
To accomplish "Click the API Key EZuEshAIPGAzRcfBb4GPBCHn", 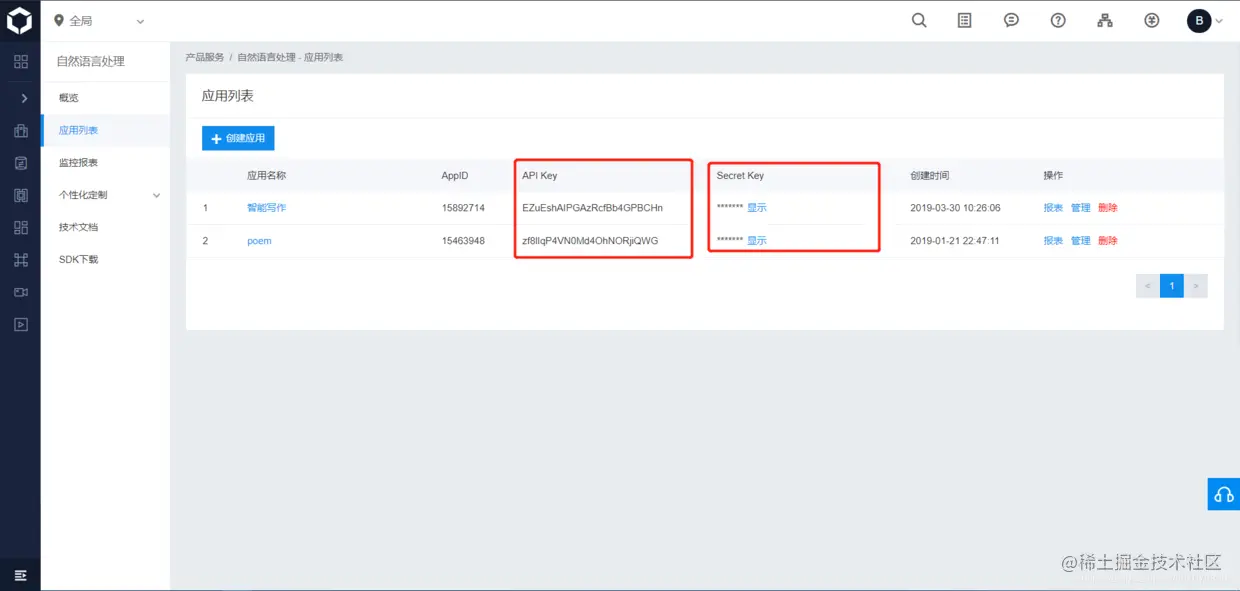I will tap(592, 208).
